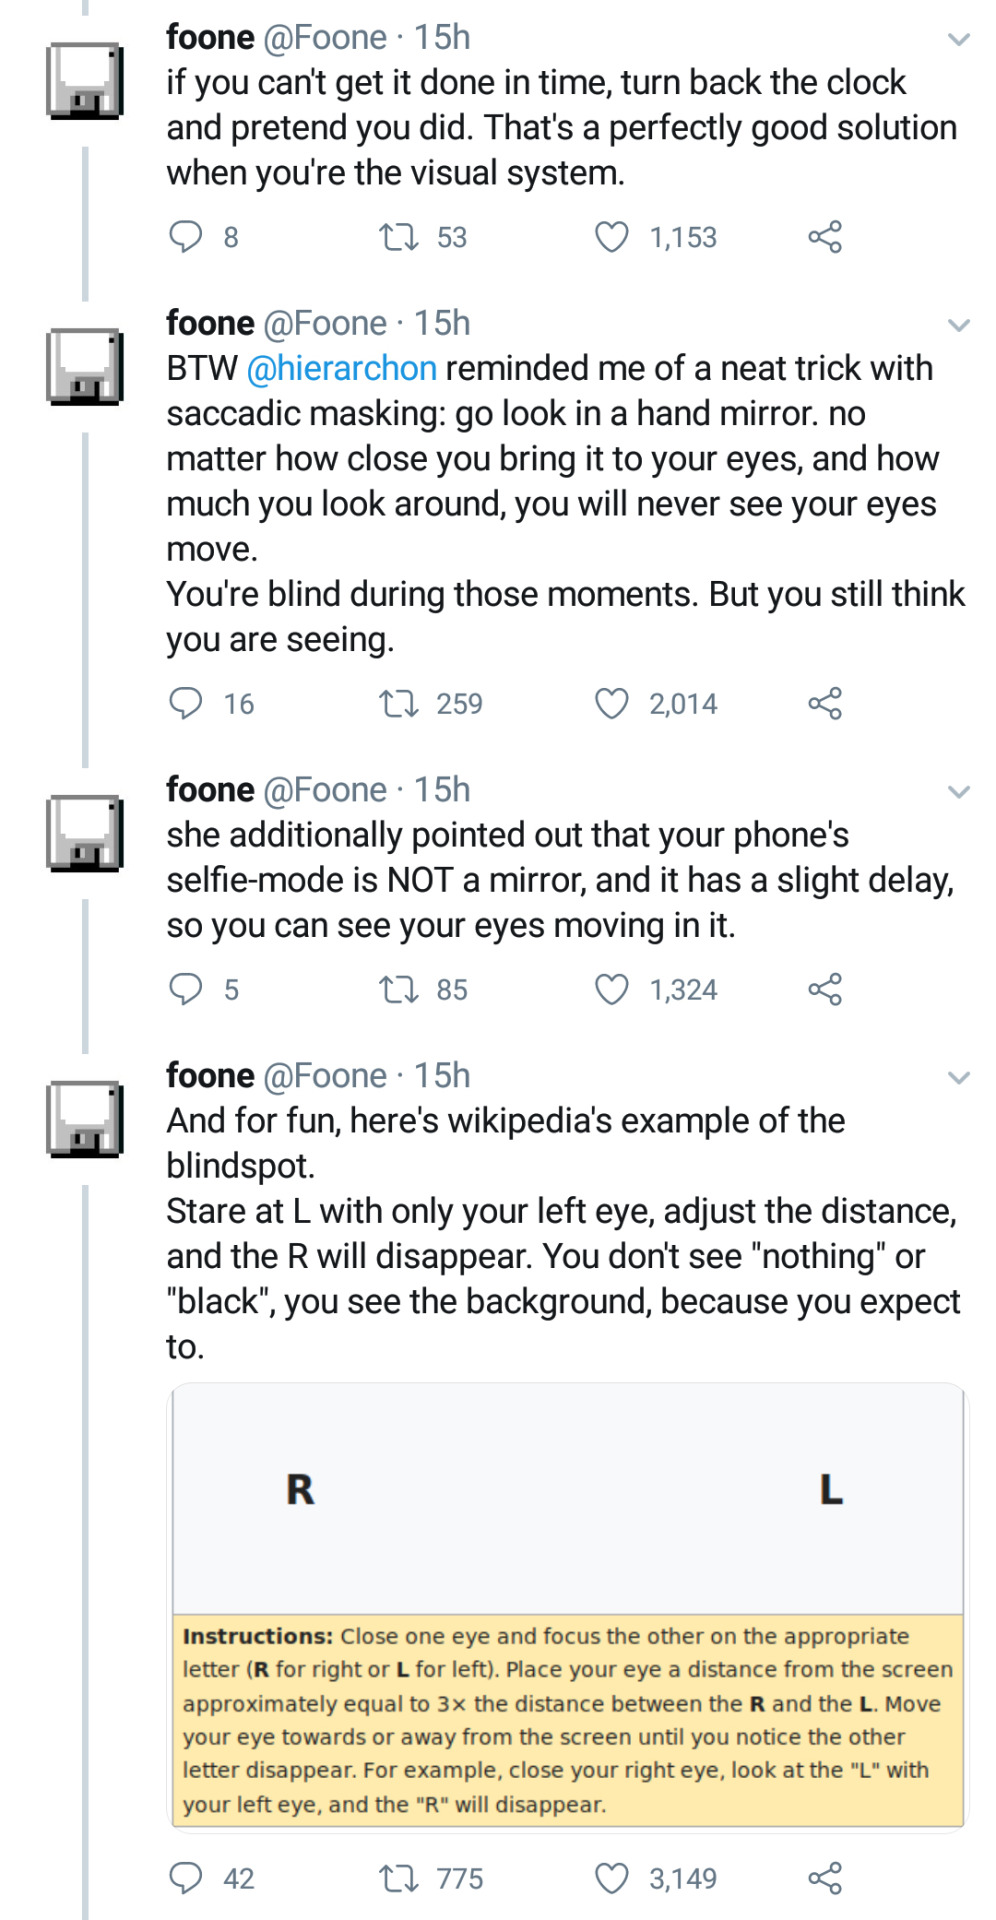This screenshot has height=1920, width=996.
Task: Like the selfie-mode tweet with 1,324 likes
Action: 611,989
